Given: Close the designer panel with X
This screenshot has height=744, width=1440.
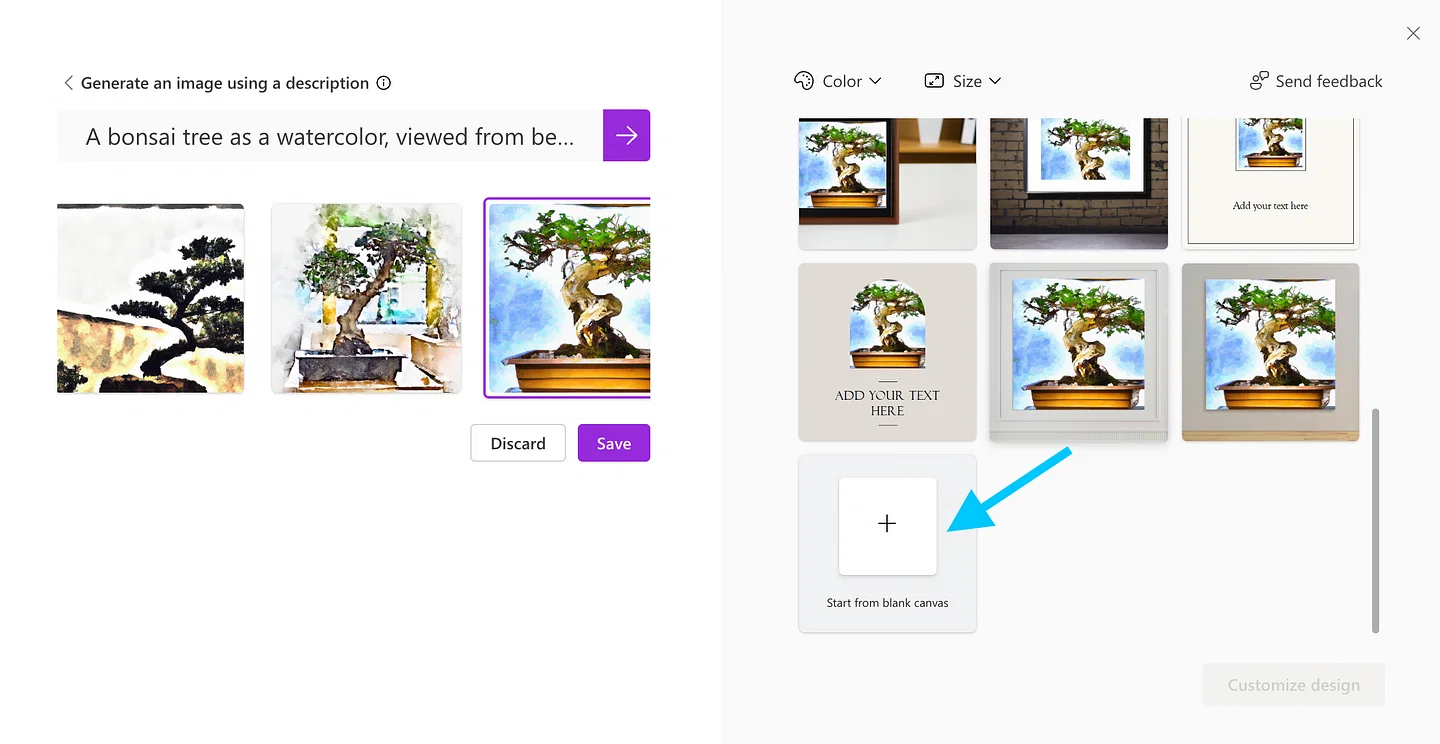Looking at the screenshot, I should pos(1413,33).
